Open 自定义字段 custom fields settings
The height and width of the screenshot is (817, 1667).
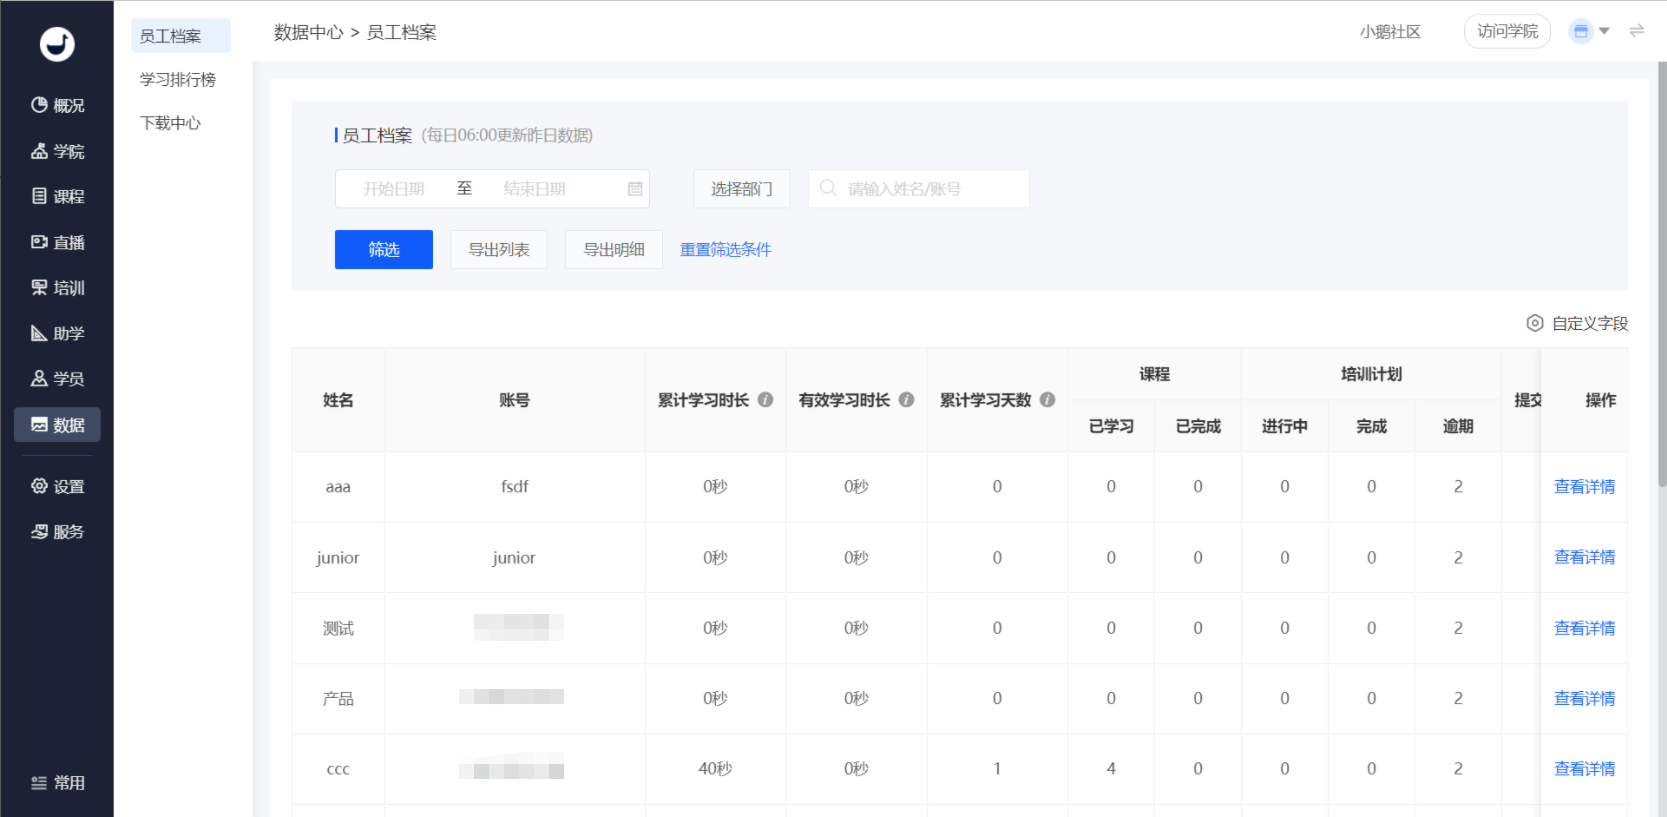coord(1577,323)
